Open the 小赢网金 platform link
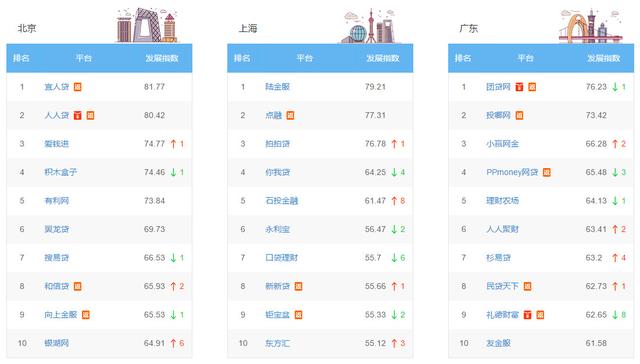 click(x=502, y=144)
